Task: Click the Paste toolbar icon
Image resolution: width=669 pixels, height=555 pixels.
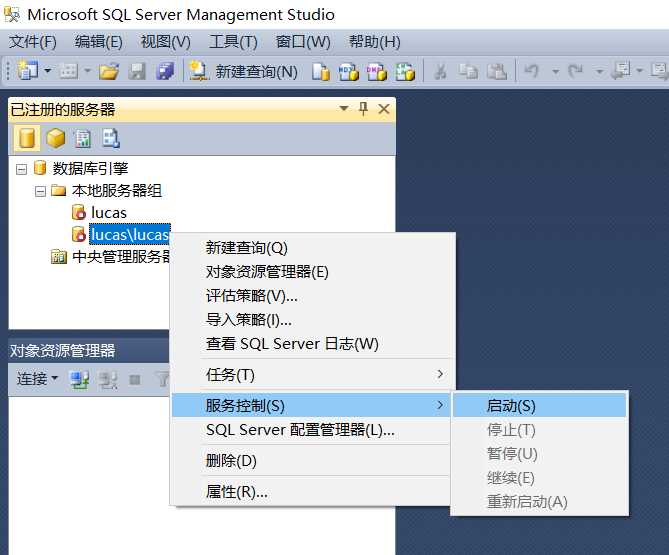Action: [497, 71]
